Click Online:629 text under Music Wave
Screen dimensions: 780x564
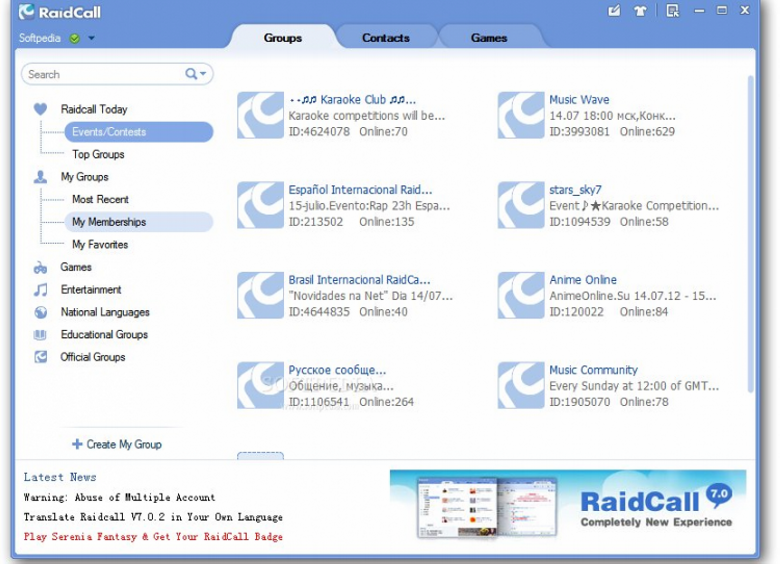coord(647,131)
